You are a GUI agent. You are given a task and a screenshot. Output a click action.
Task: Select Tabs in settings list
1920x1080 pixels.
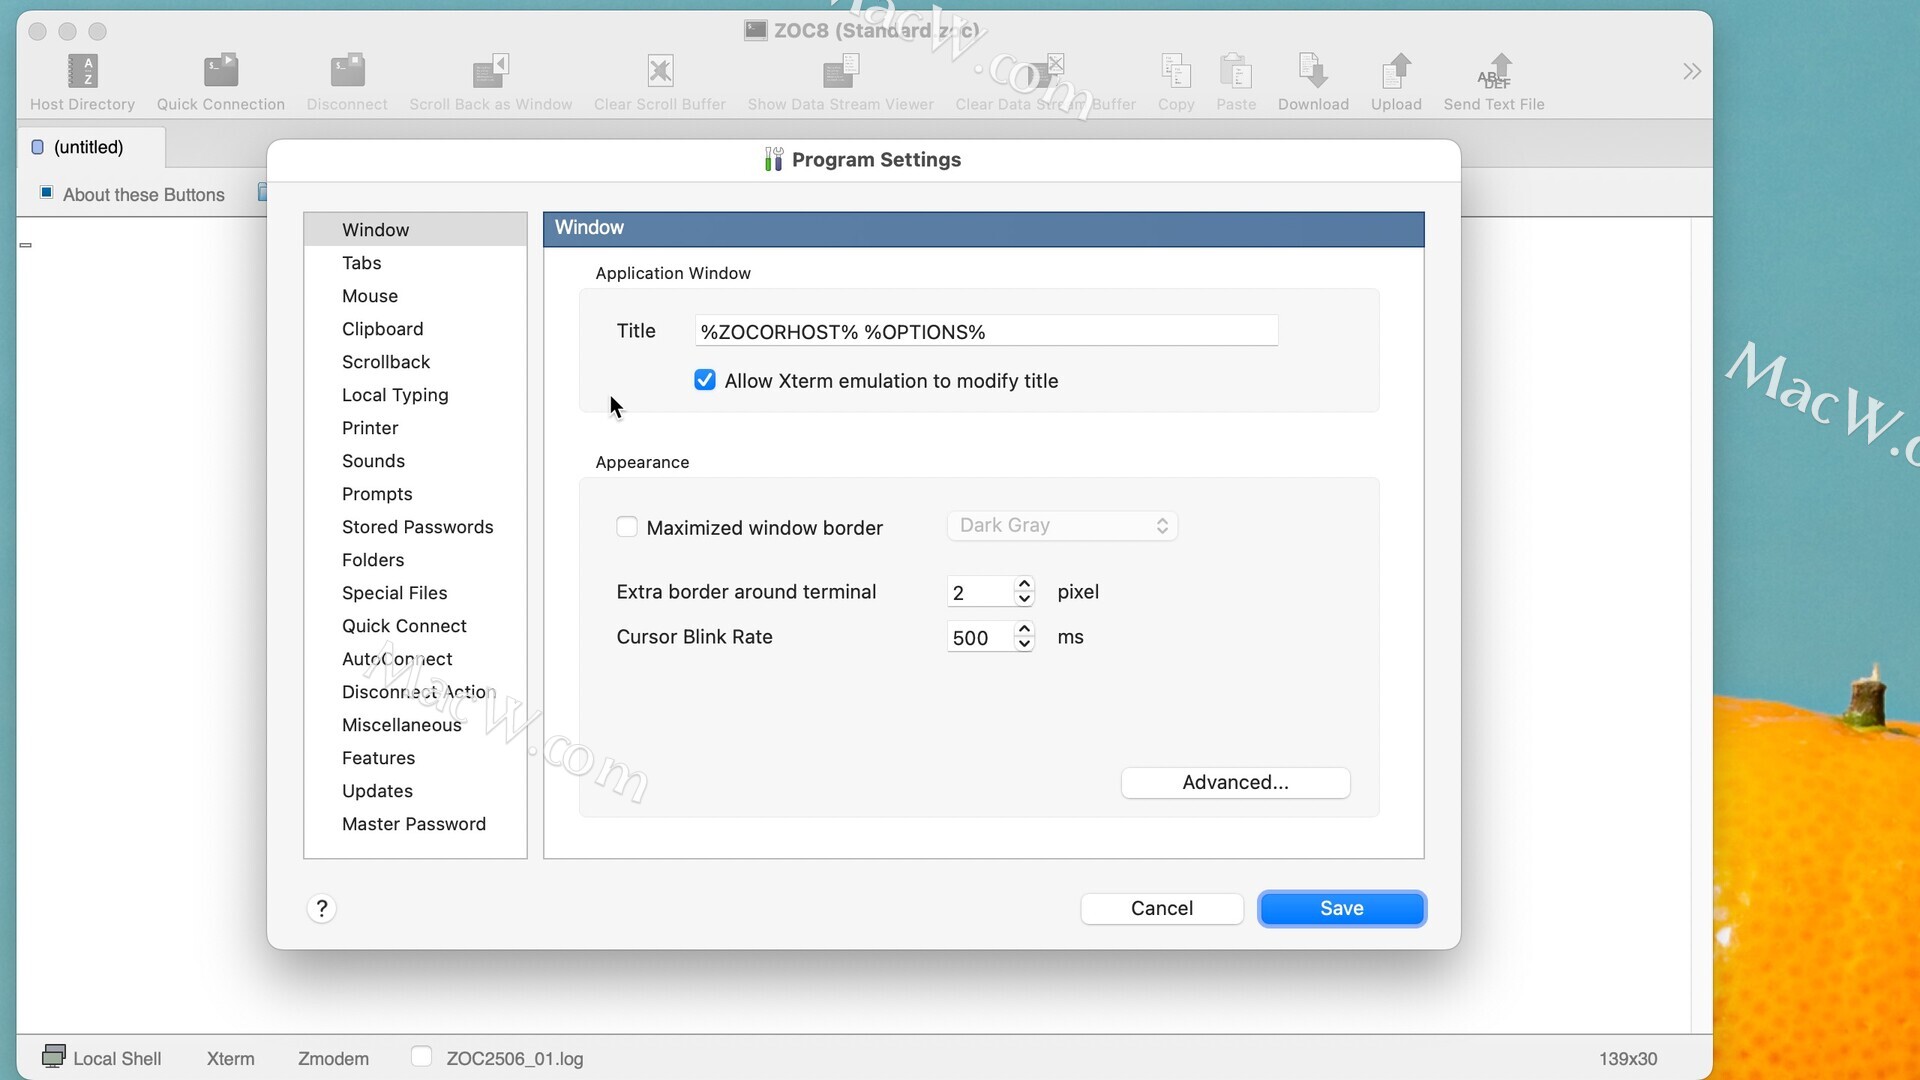point(415,262)
